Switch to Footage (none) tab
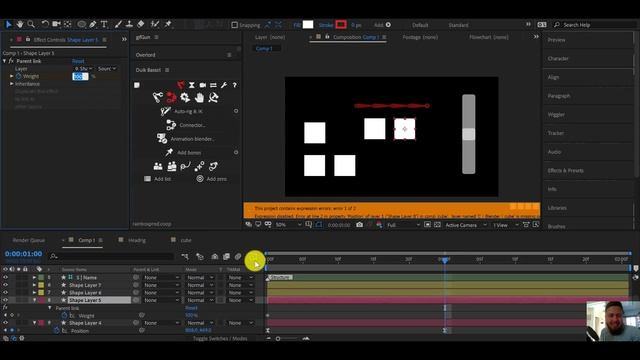 420,37
